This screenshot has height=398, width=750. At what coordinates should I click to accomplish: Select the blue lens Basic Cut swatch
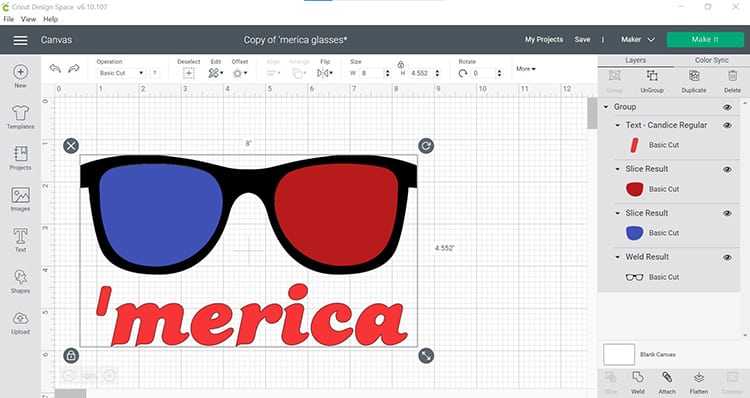coord(634,233)
